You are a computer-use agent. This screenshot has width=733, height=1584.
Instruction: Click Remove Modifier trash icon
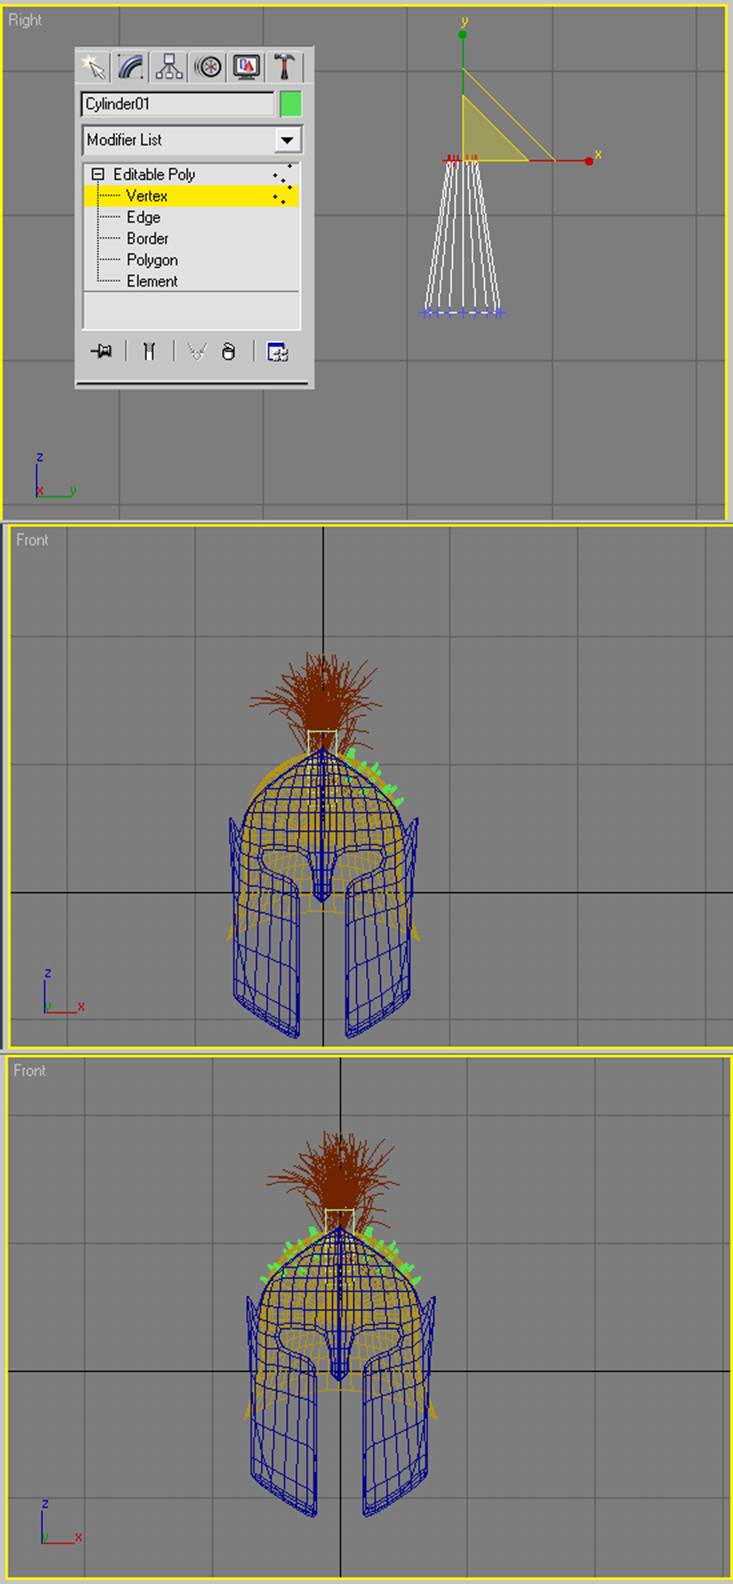pyautogui.click(x=228, y=351)
